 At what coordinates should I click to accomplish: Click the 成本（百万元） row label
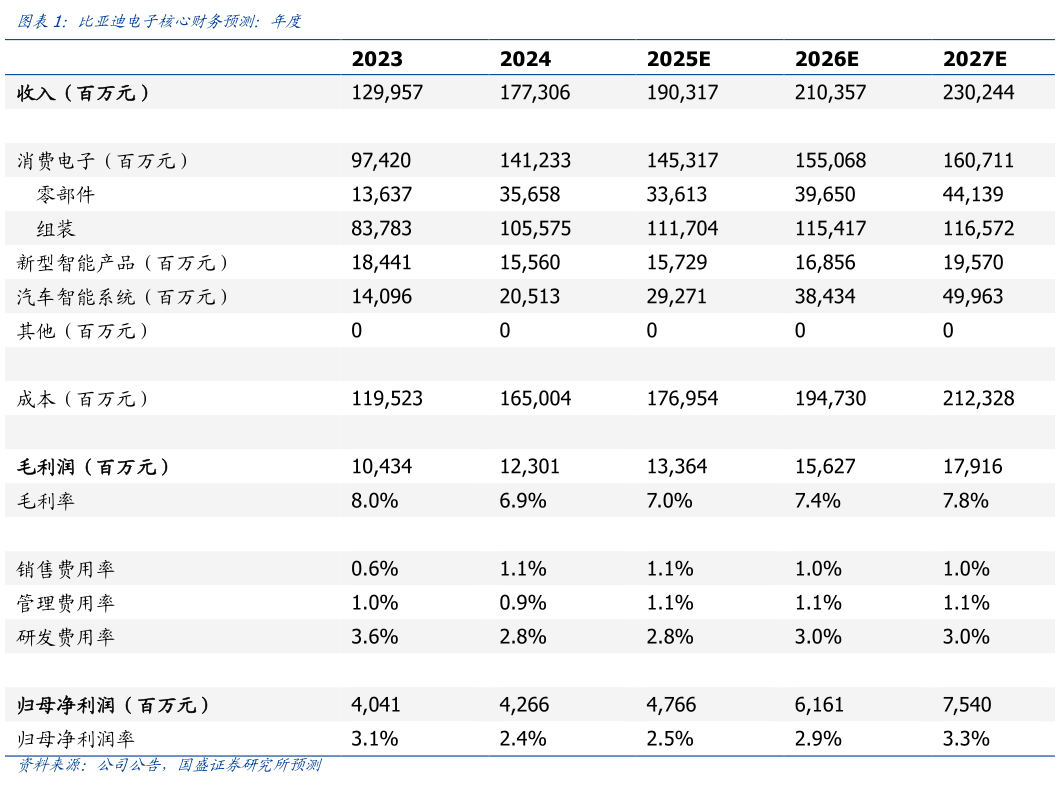pyautogui.click(x=84, y=399)
